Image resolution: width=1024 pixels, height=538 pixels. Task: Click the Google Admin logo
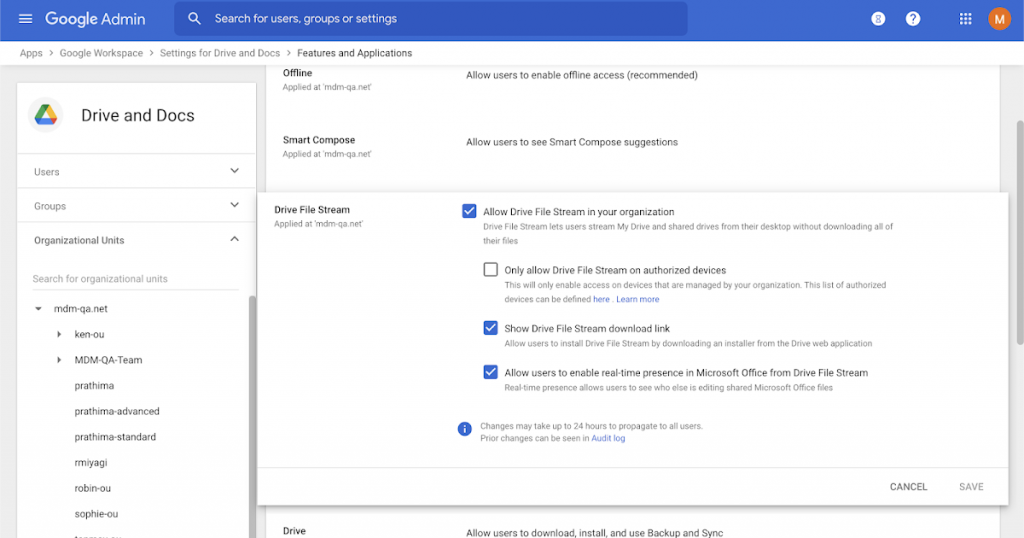pos(95,19)
